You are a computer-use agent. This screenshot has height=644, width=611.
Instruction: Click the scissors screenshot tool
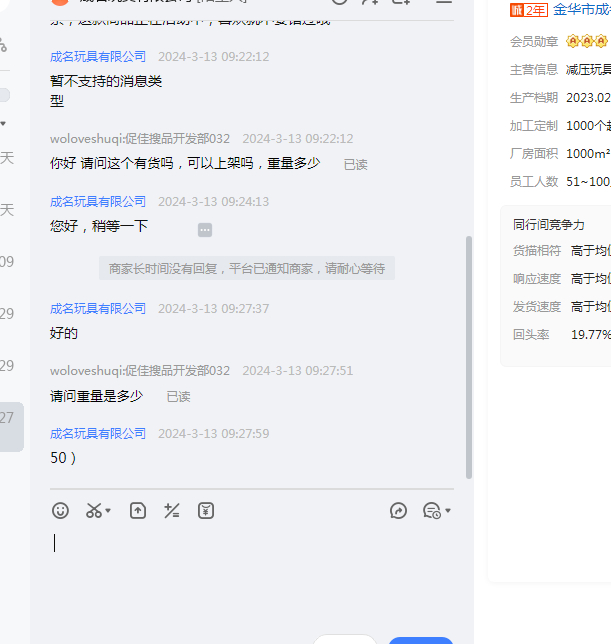tap(94, 511)
